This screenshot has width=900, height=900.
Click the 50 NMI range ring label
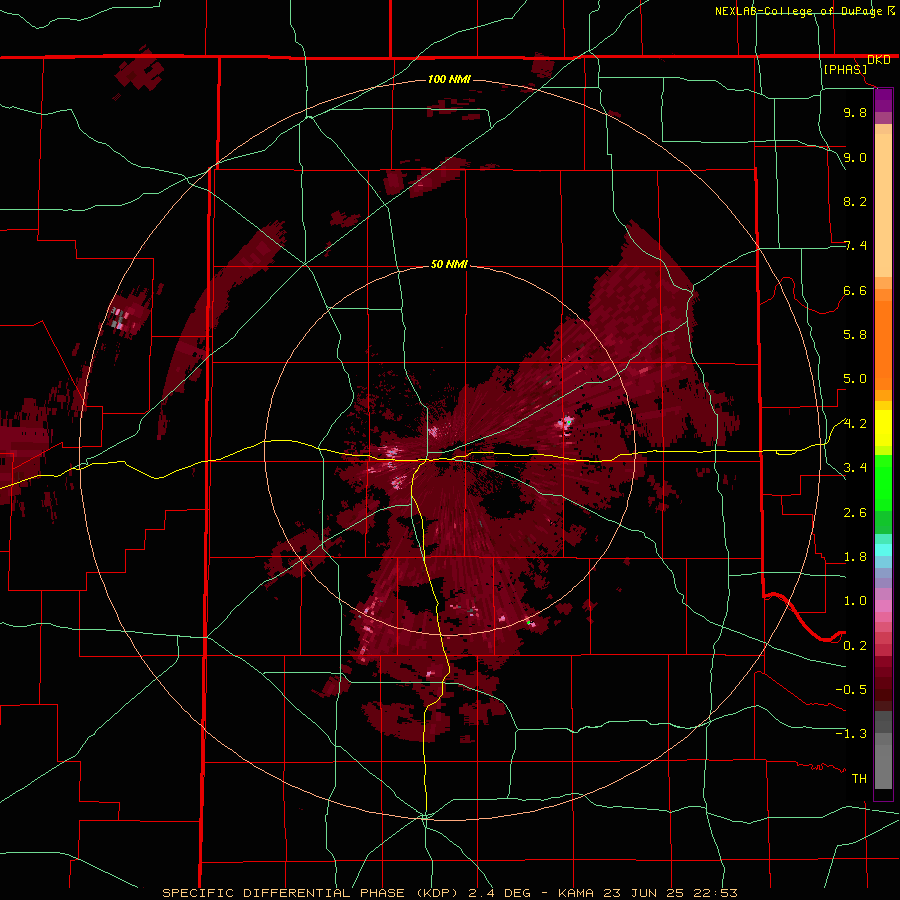[449, 264]
